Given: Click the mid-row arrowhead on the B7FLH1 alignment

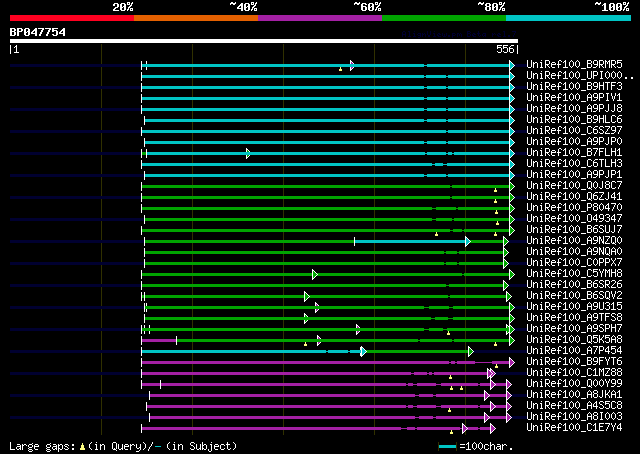Looking at the screenshot, I should [x=248, y=154].
